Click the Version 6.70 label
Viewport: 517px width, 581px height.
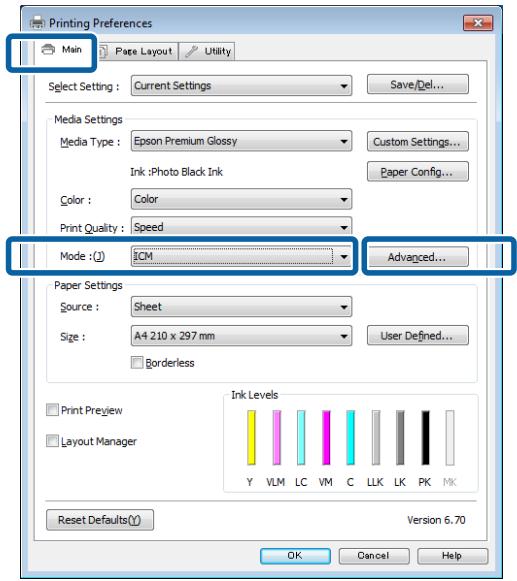coord(436,520)
